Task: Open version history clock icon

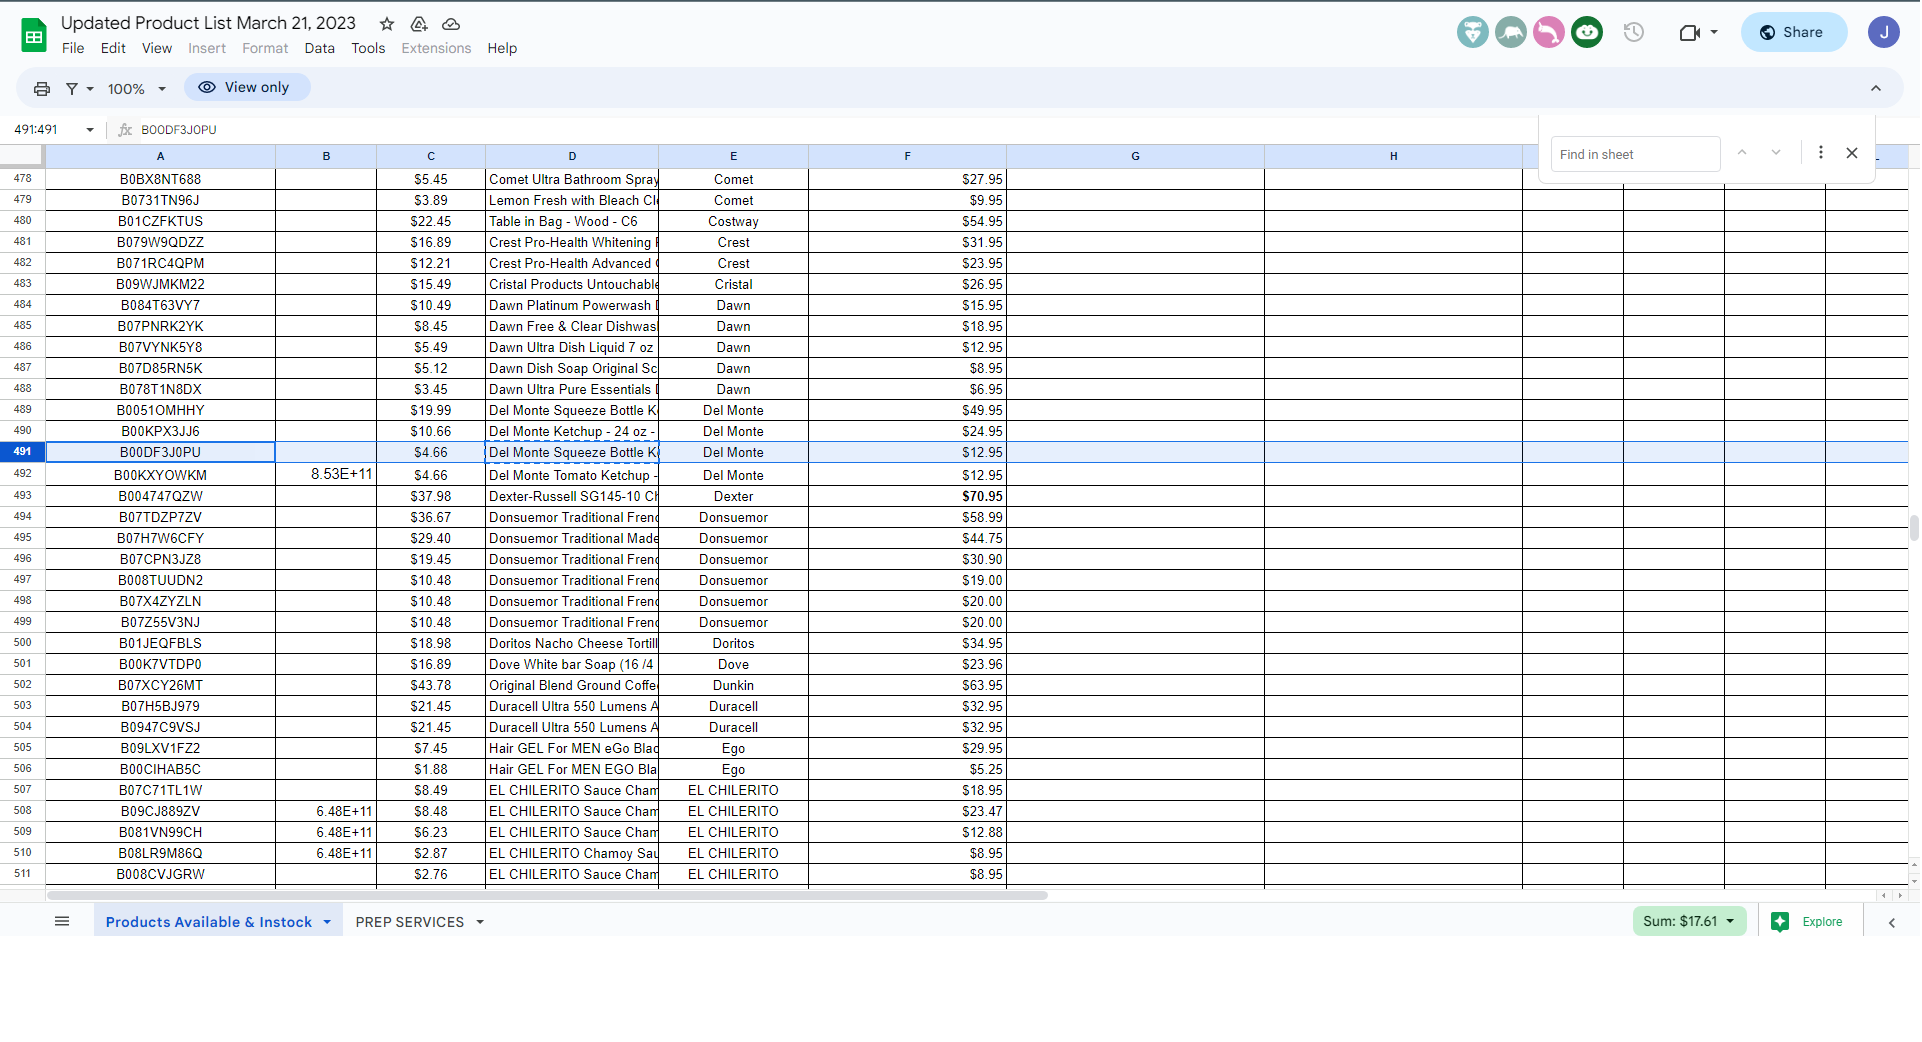Action: 1634,32
